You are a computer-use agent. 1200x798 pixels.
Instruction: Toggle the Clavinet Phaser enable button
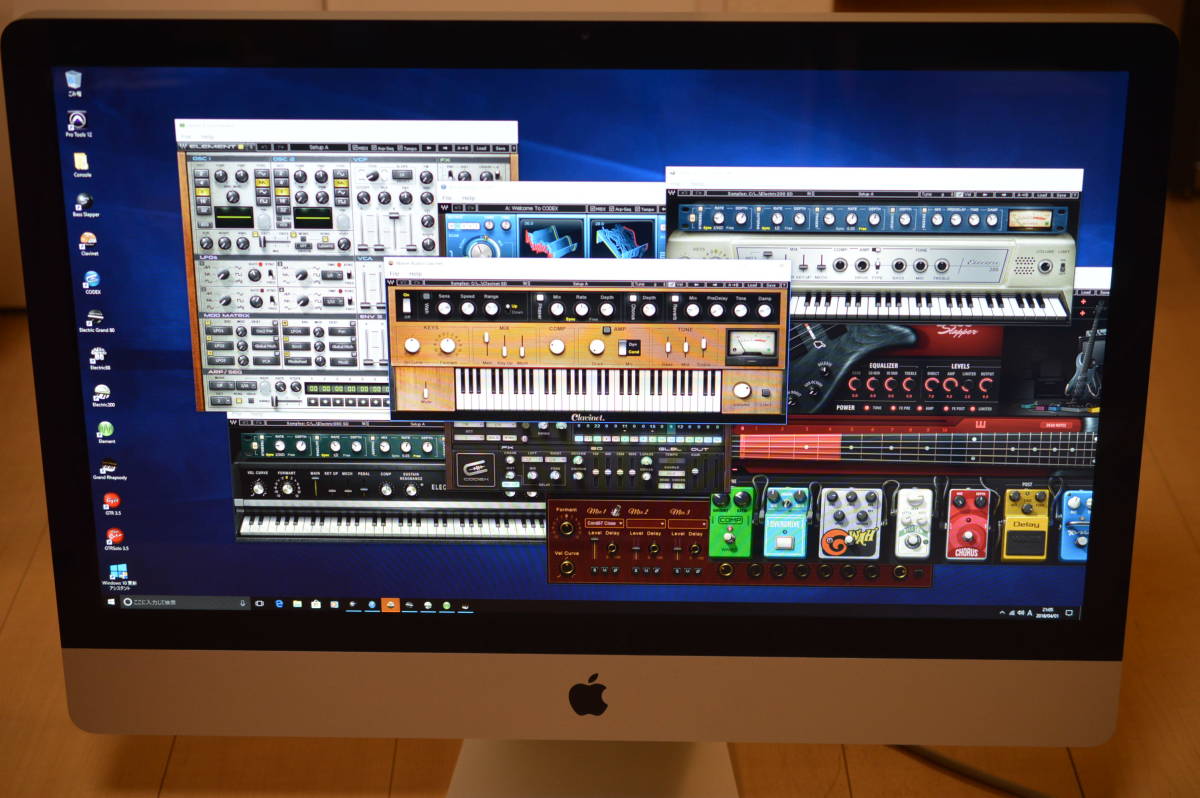click(541, 297)
